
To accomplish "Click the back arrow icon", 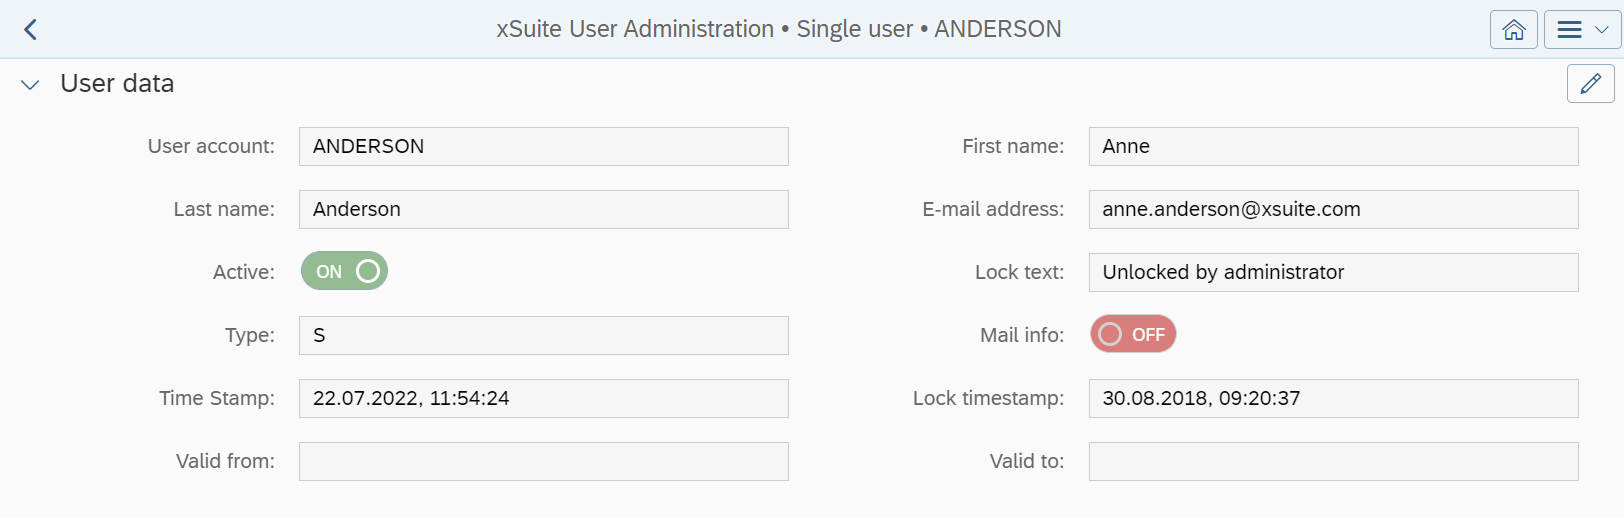I will point(30,30).
